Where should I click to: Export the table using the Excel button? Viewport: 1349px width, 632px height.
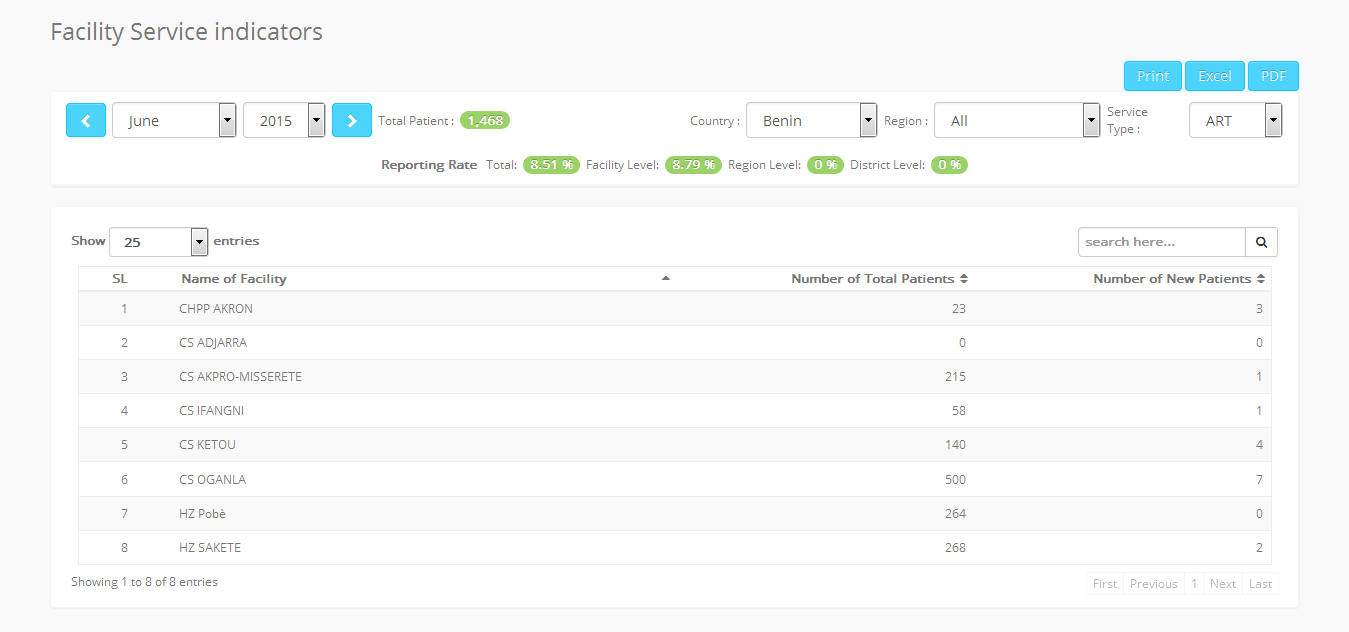pos(1215,76)
